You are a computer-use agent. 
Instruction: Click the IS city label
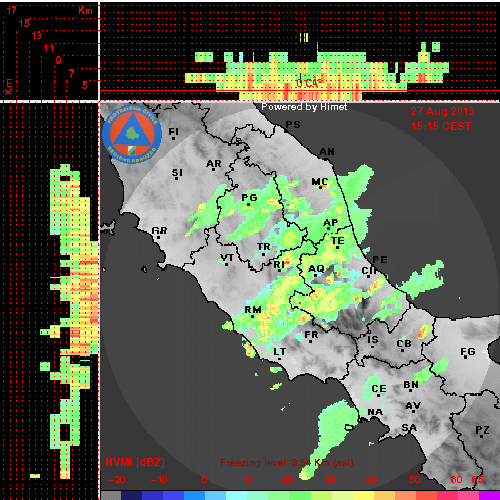(x=373, y=340)
